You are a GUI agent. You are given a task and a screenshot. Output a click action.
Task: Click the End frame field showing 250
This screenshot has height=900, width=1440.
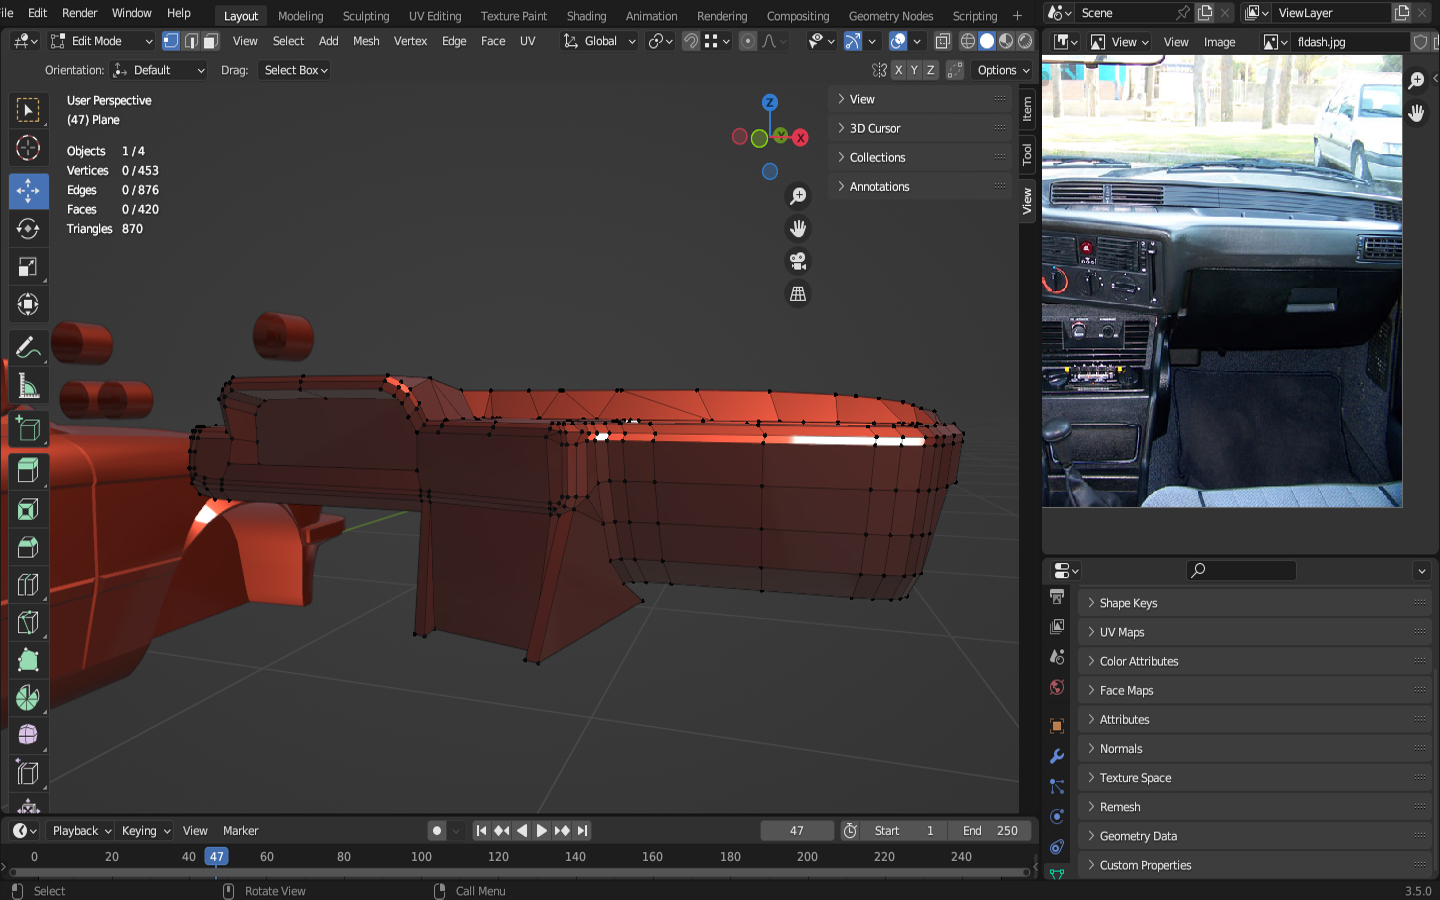[990, 831]
